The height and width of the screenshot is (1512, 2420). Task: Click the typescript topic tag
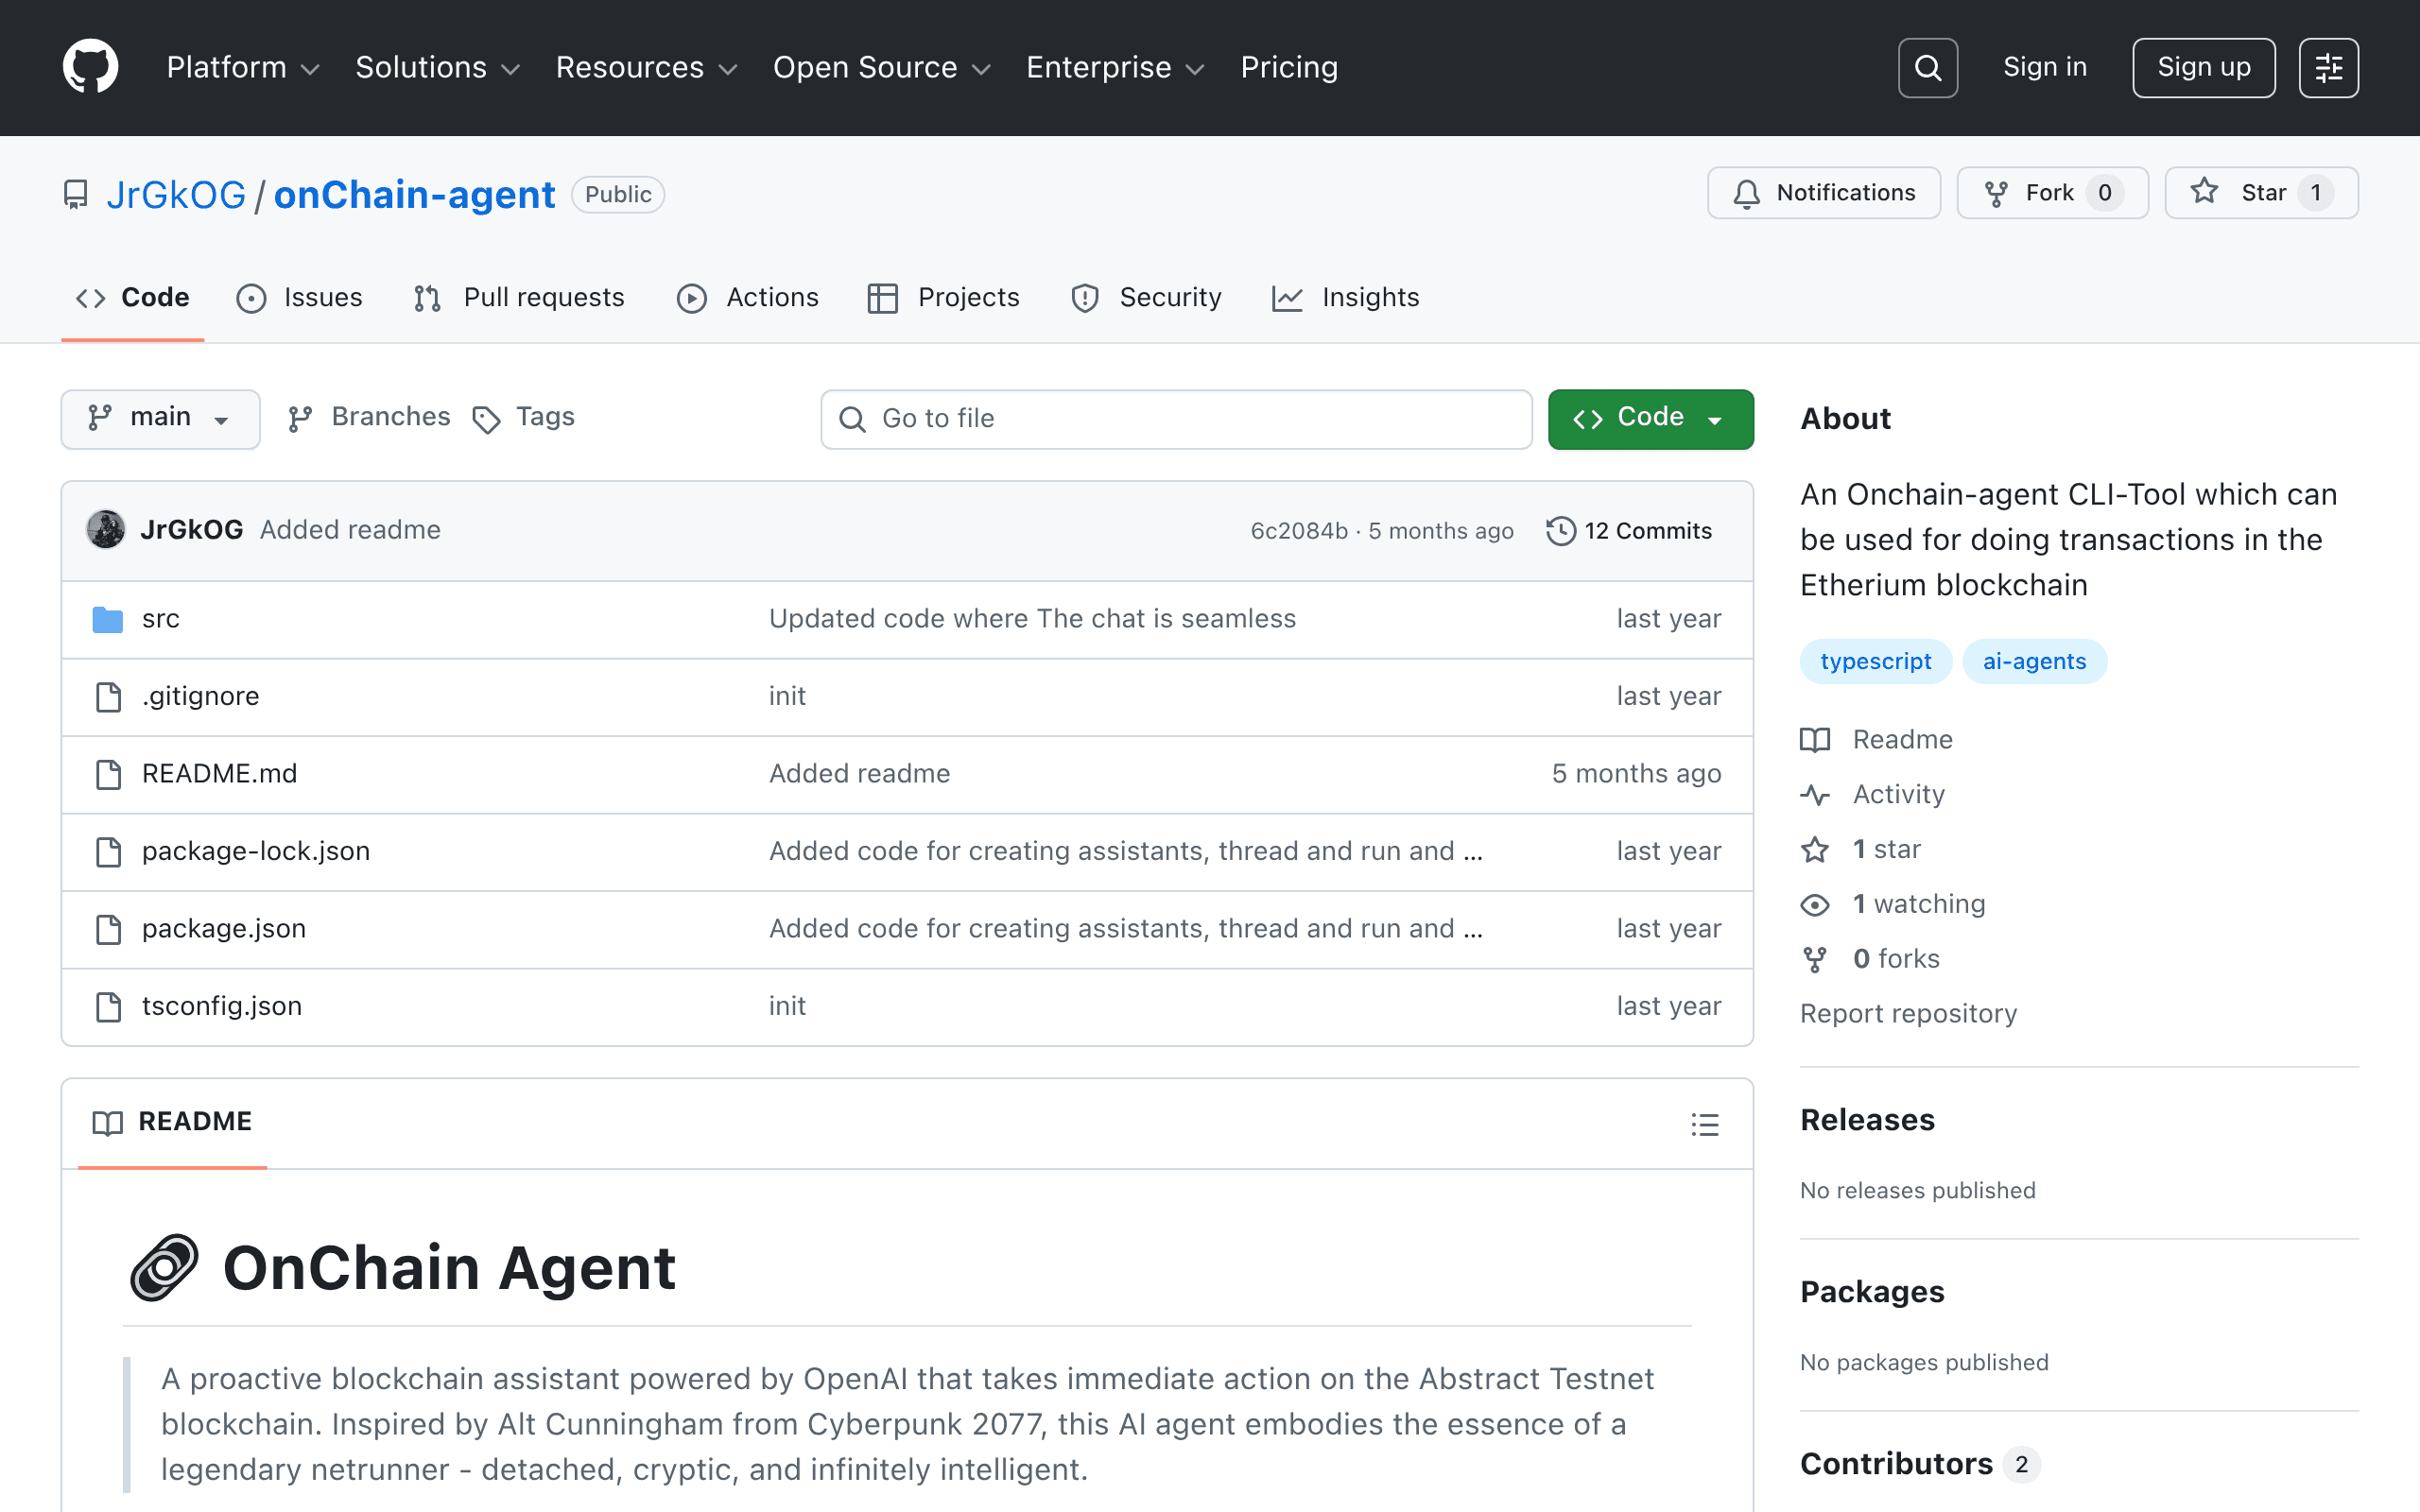tap(1875, 662)
